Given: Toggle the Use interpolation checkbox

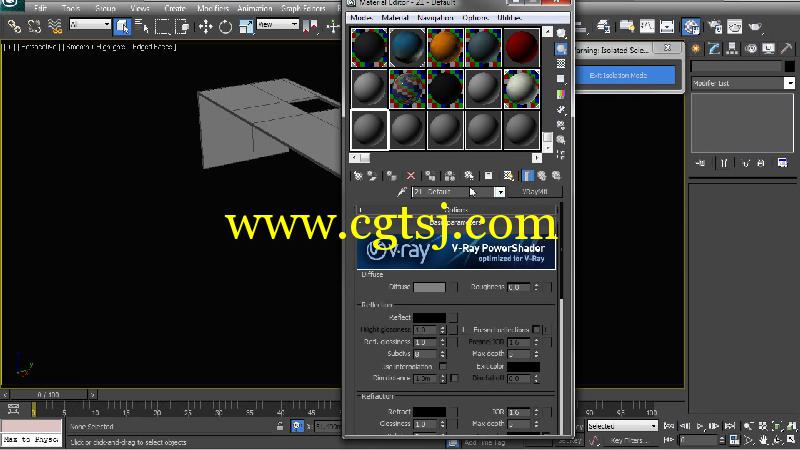Looking at the screenshot, I should 442,366.
